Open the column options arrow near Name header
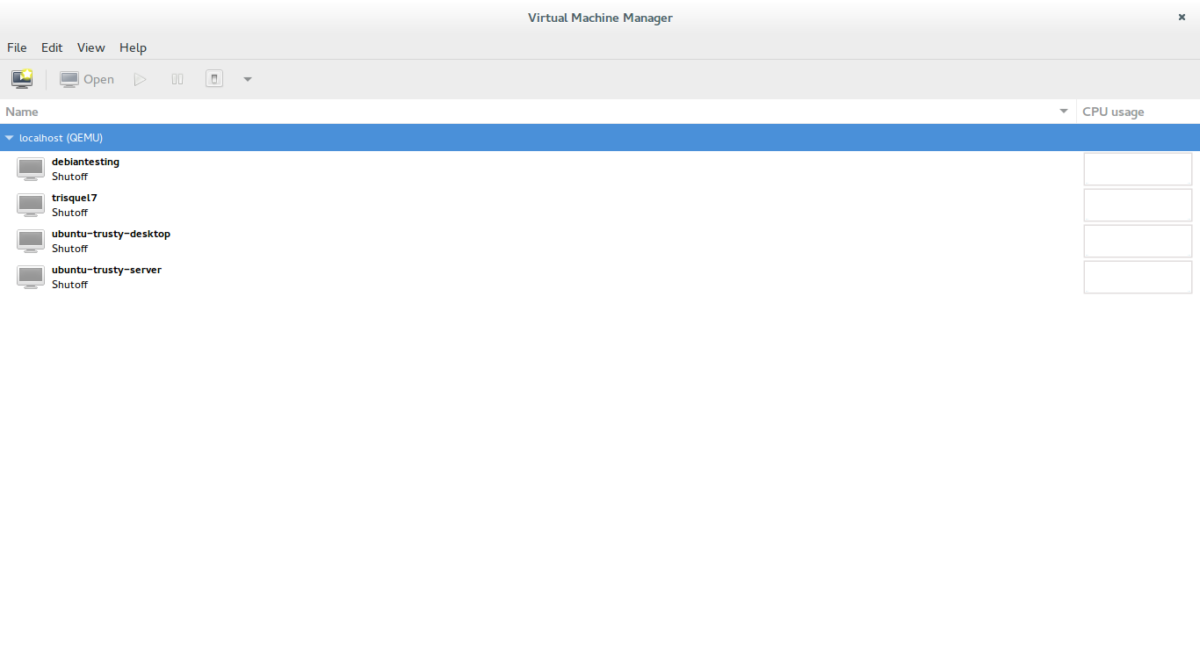1200x651 pixels. tap(1064, 112)
